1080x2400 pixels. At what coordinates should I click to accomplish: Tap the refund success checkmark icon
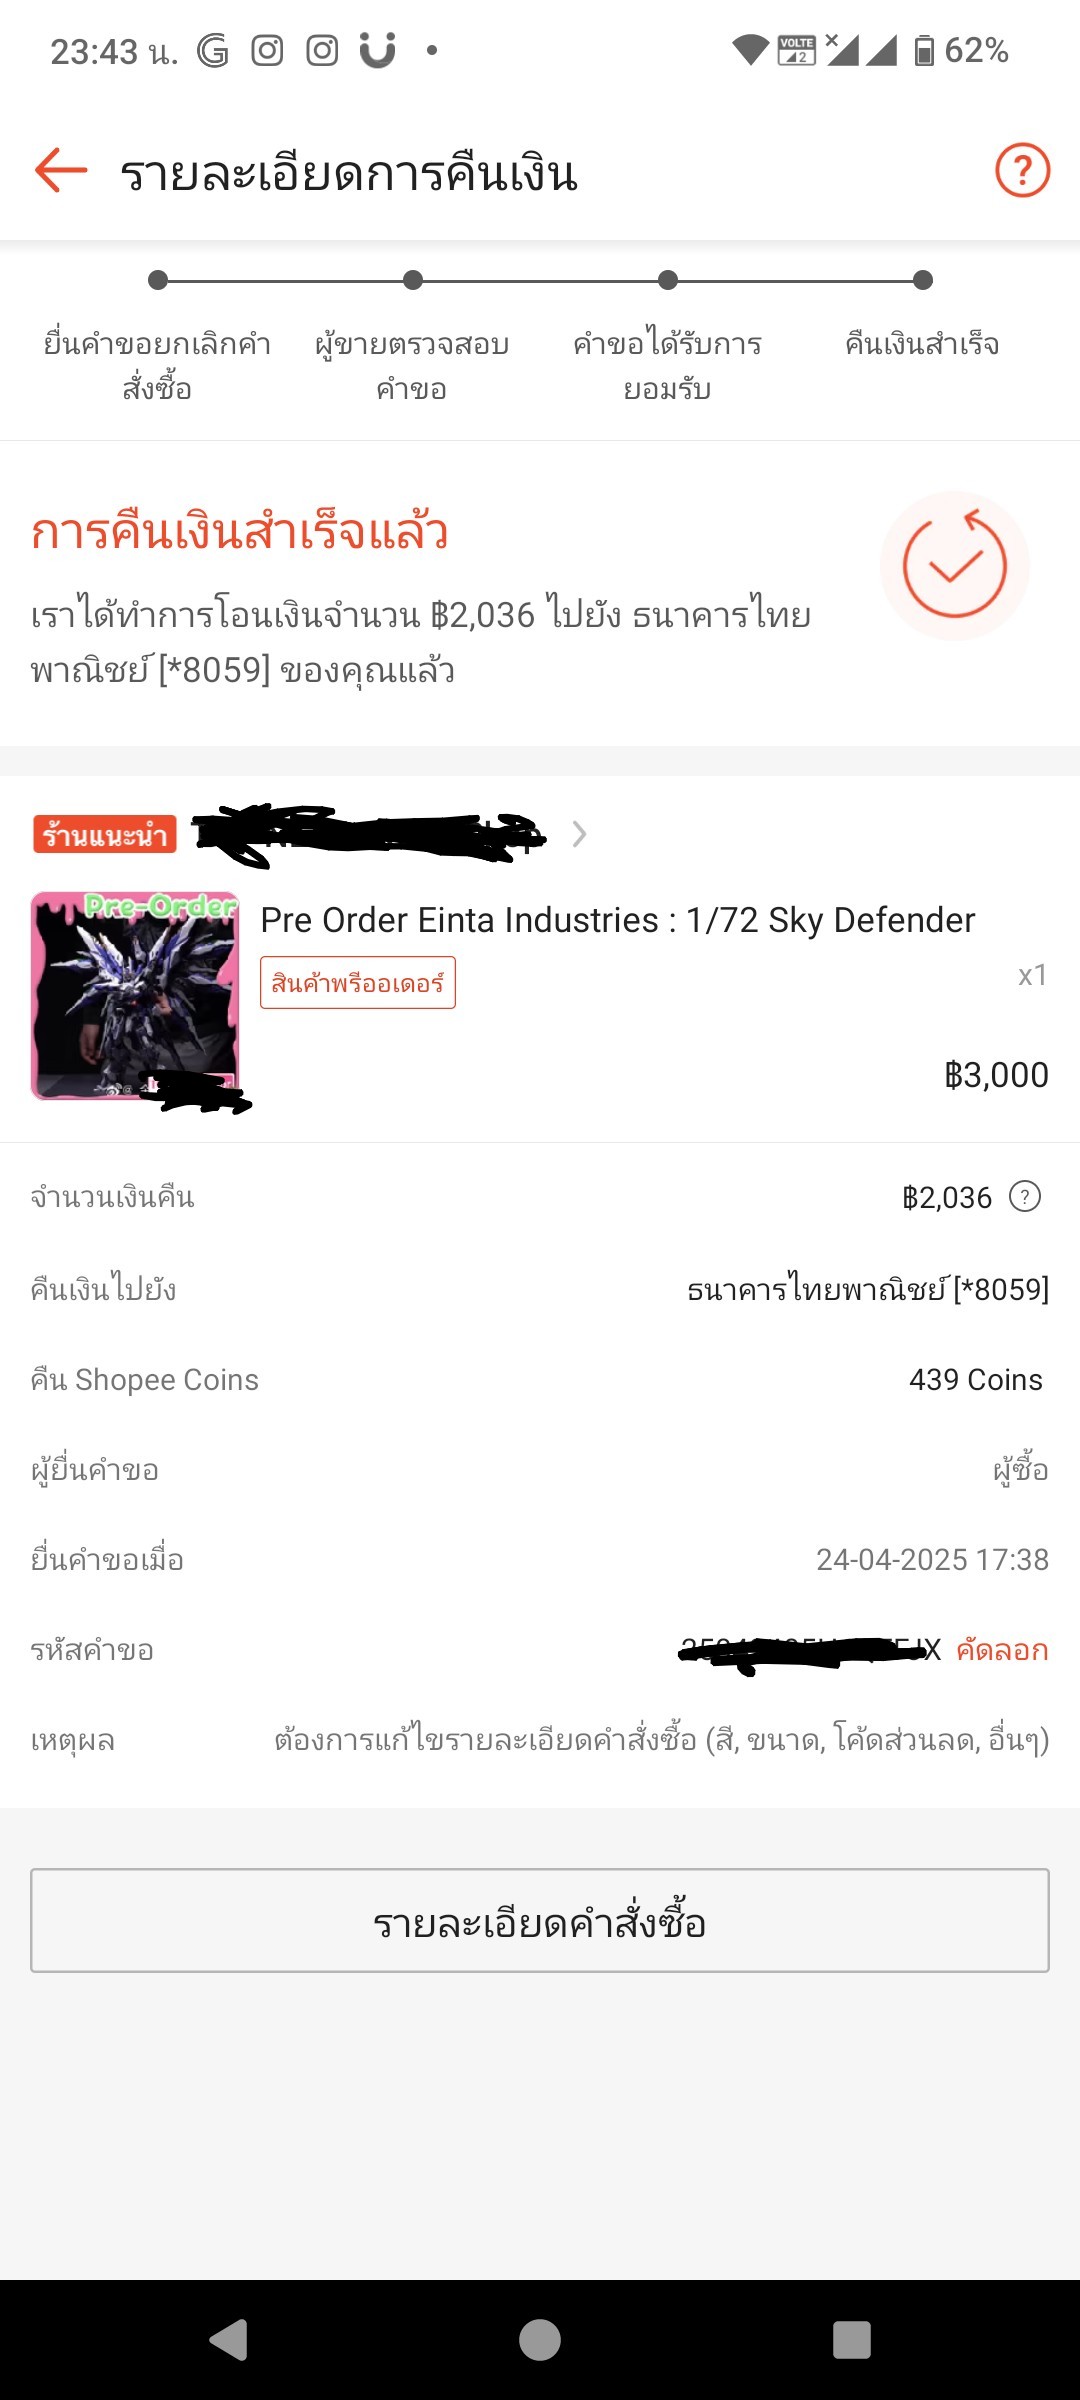pyautogui.click(x=955, y=565)
